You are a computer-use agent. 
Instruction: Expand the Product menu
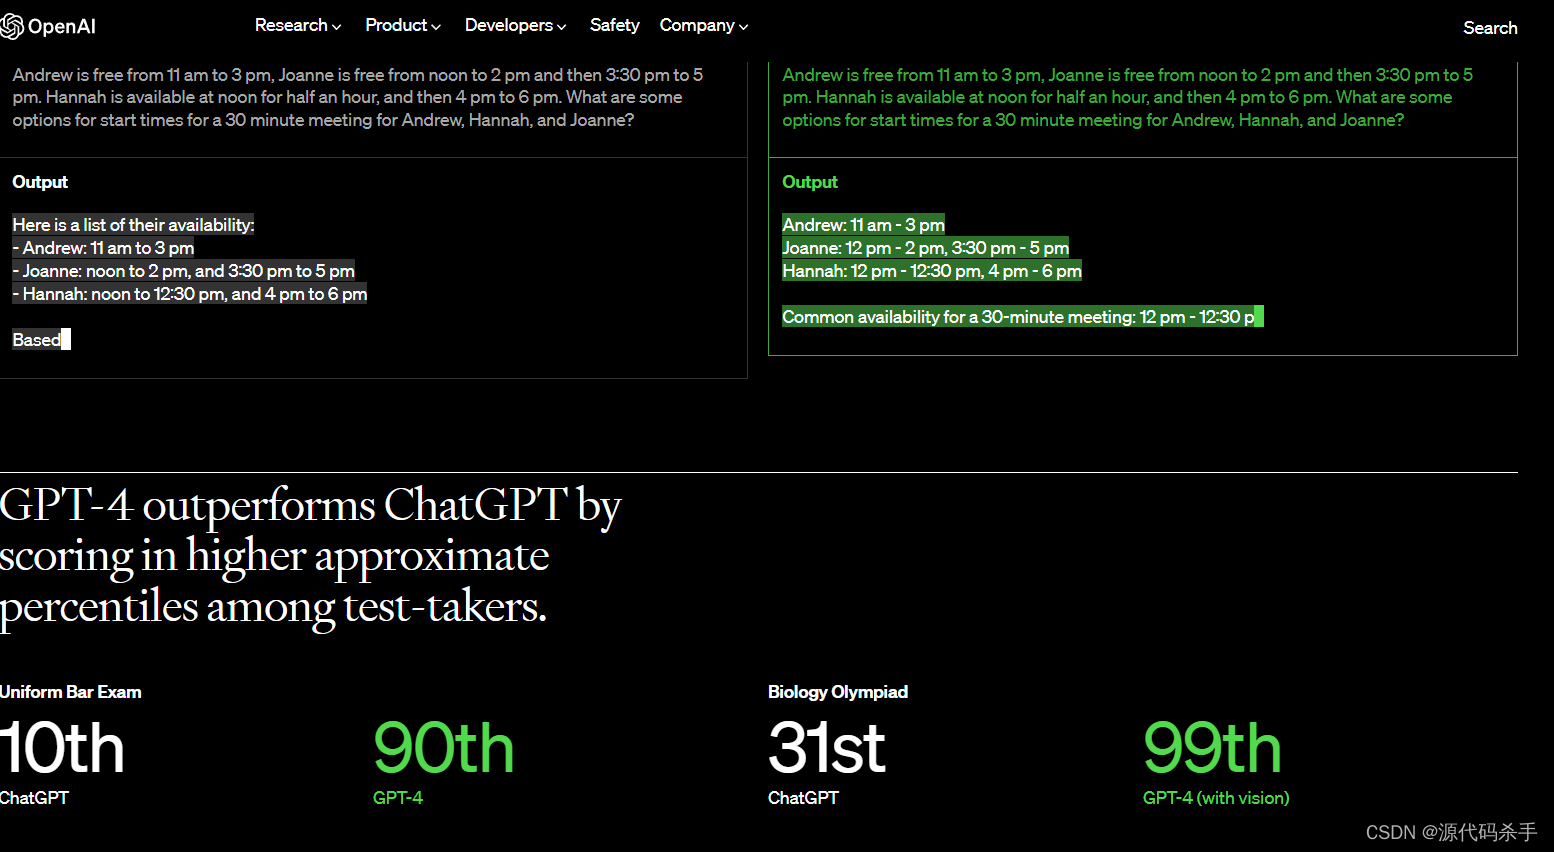pyautogui.click(x=403, y=25)
